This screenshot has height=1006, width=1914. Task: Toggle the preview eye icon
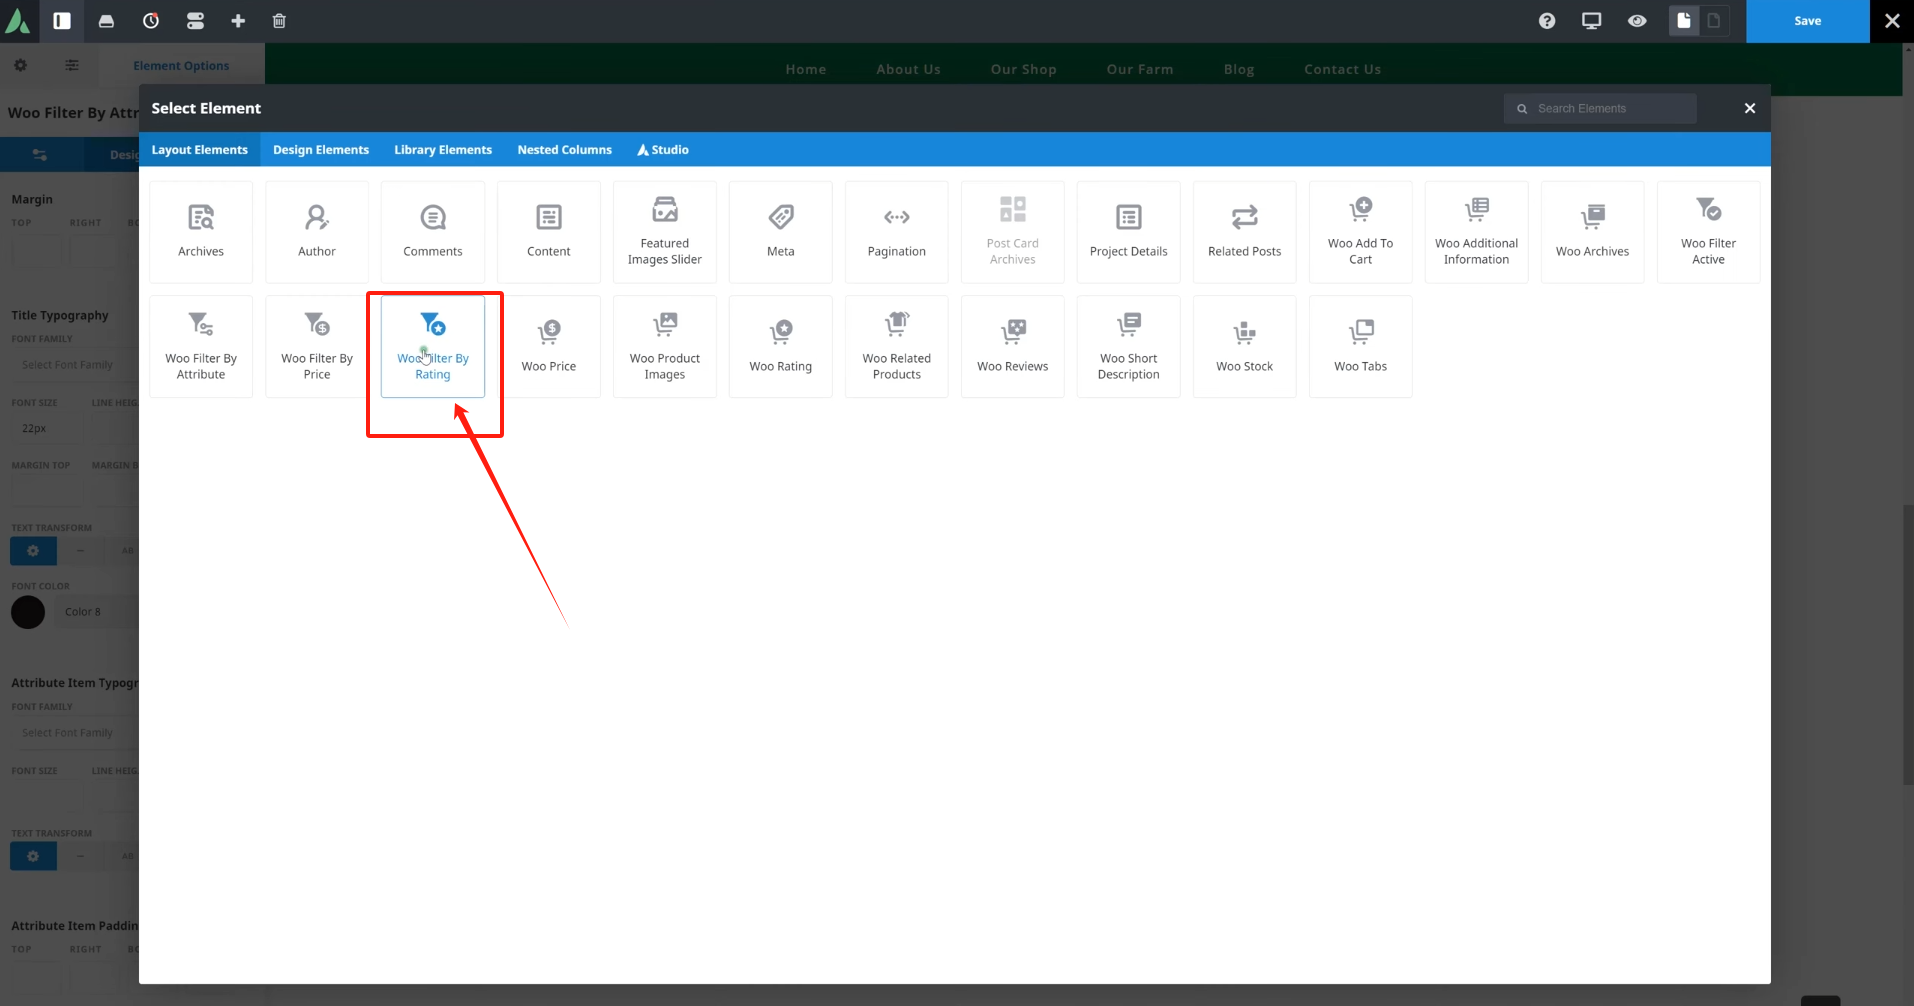1637,21
